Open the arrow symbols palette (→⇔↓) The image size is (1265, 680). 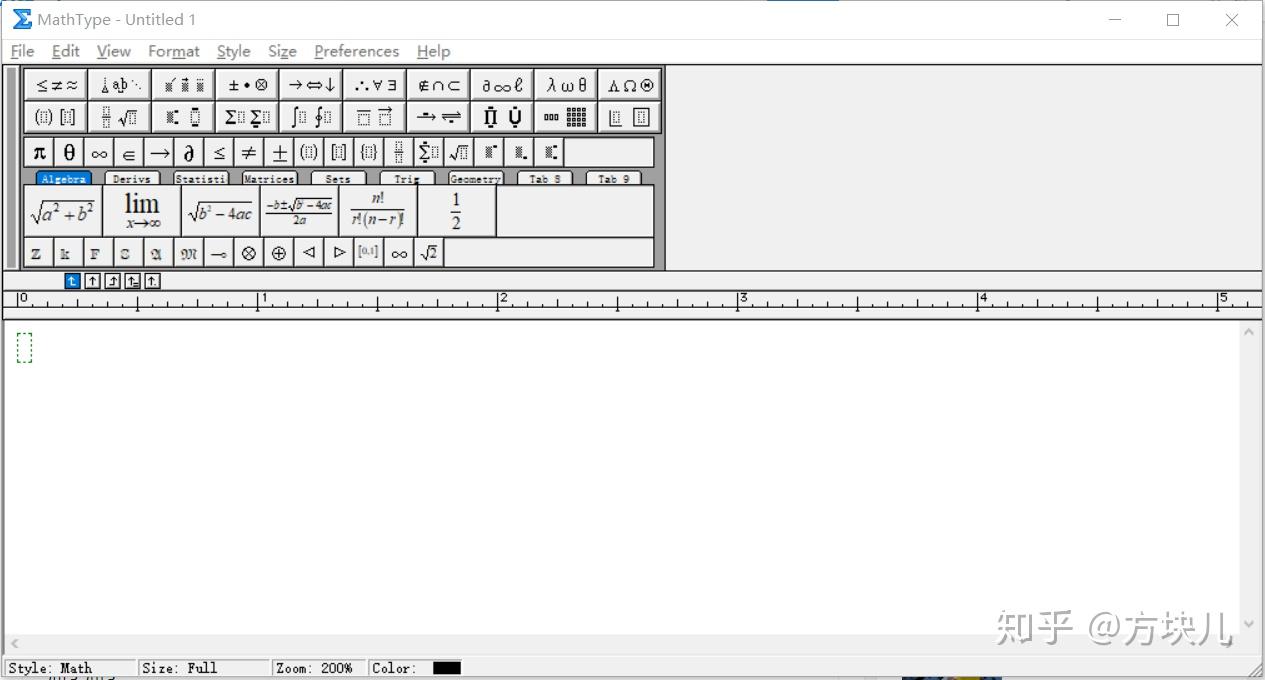[311, 85]
